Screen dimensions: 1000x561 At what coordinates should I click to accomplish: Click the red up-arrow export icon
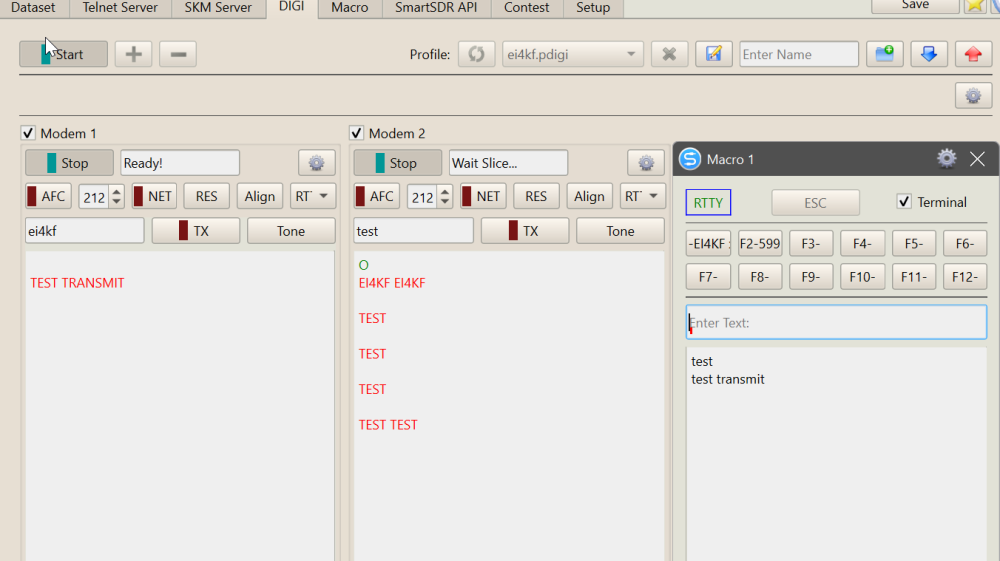tap(973, 54)
